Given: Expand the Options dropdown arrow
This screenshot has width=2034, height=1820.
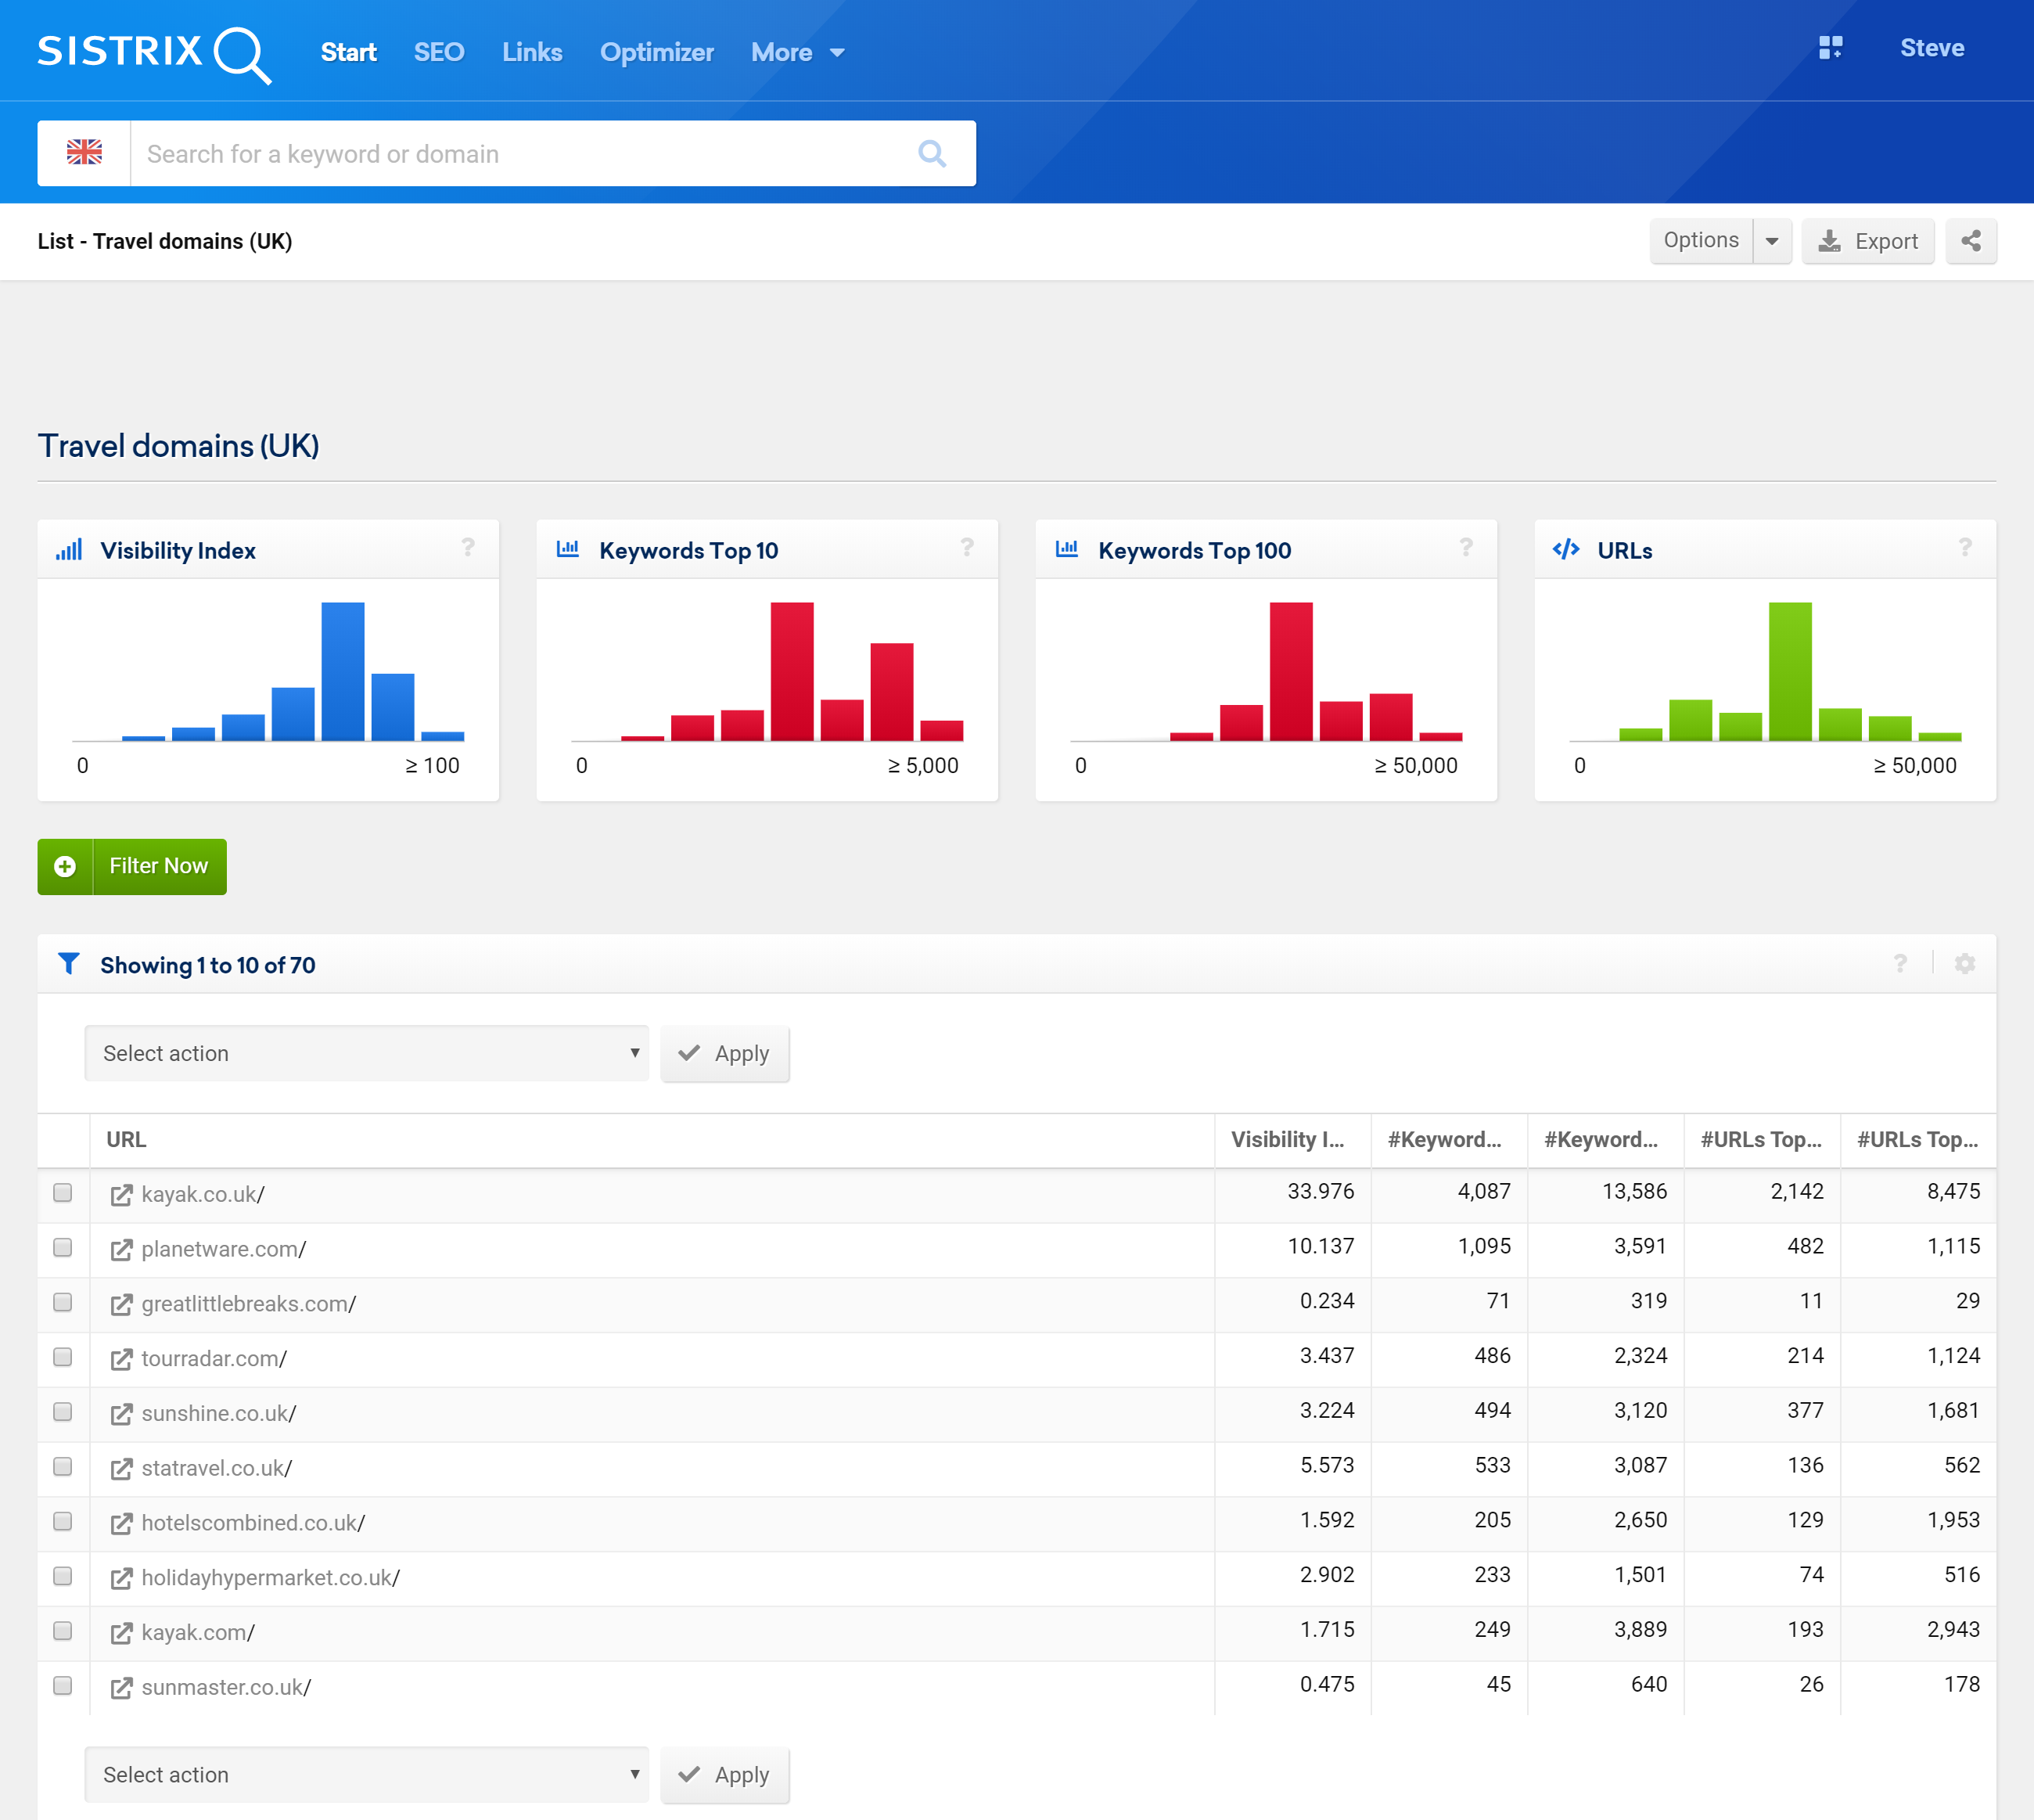Looking at the screenshot, I should click(1772, 241).
